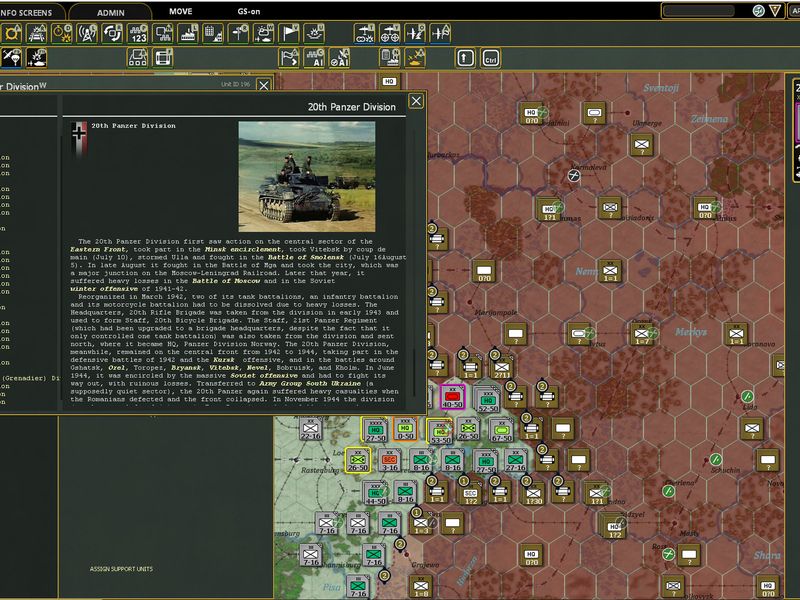Follow the Battle of Moscow link
The width and height of the screenshot is (800, 600).
[226, 281]
